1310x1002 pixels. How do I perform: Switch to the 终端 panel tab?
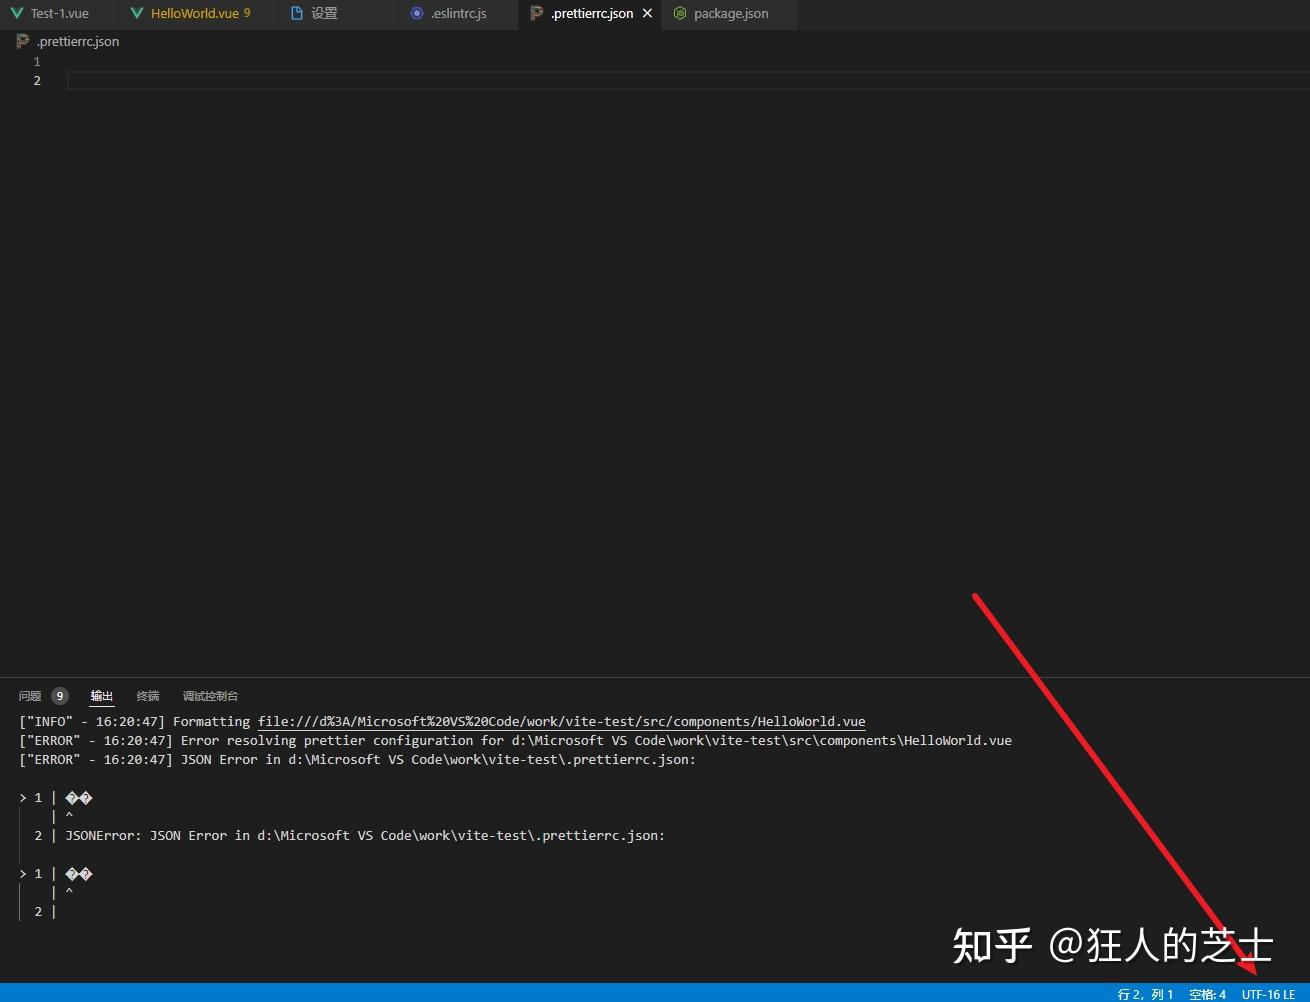coord(147,695)
